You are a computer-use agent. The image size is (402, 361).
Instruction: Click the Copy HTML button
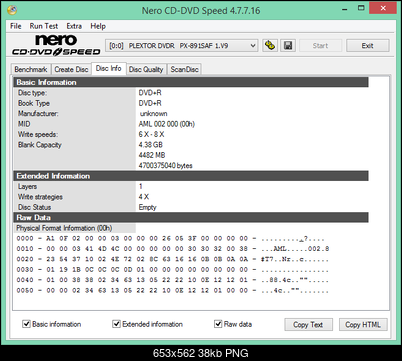click(x=363, y=324)
